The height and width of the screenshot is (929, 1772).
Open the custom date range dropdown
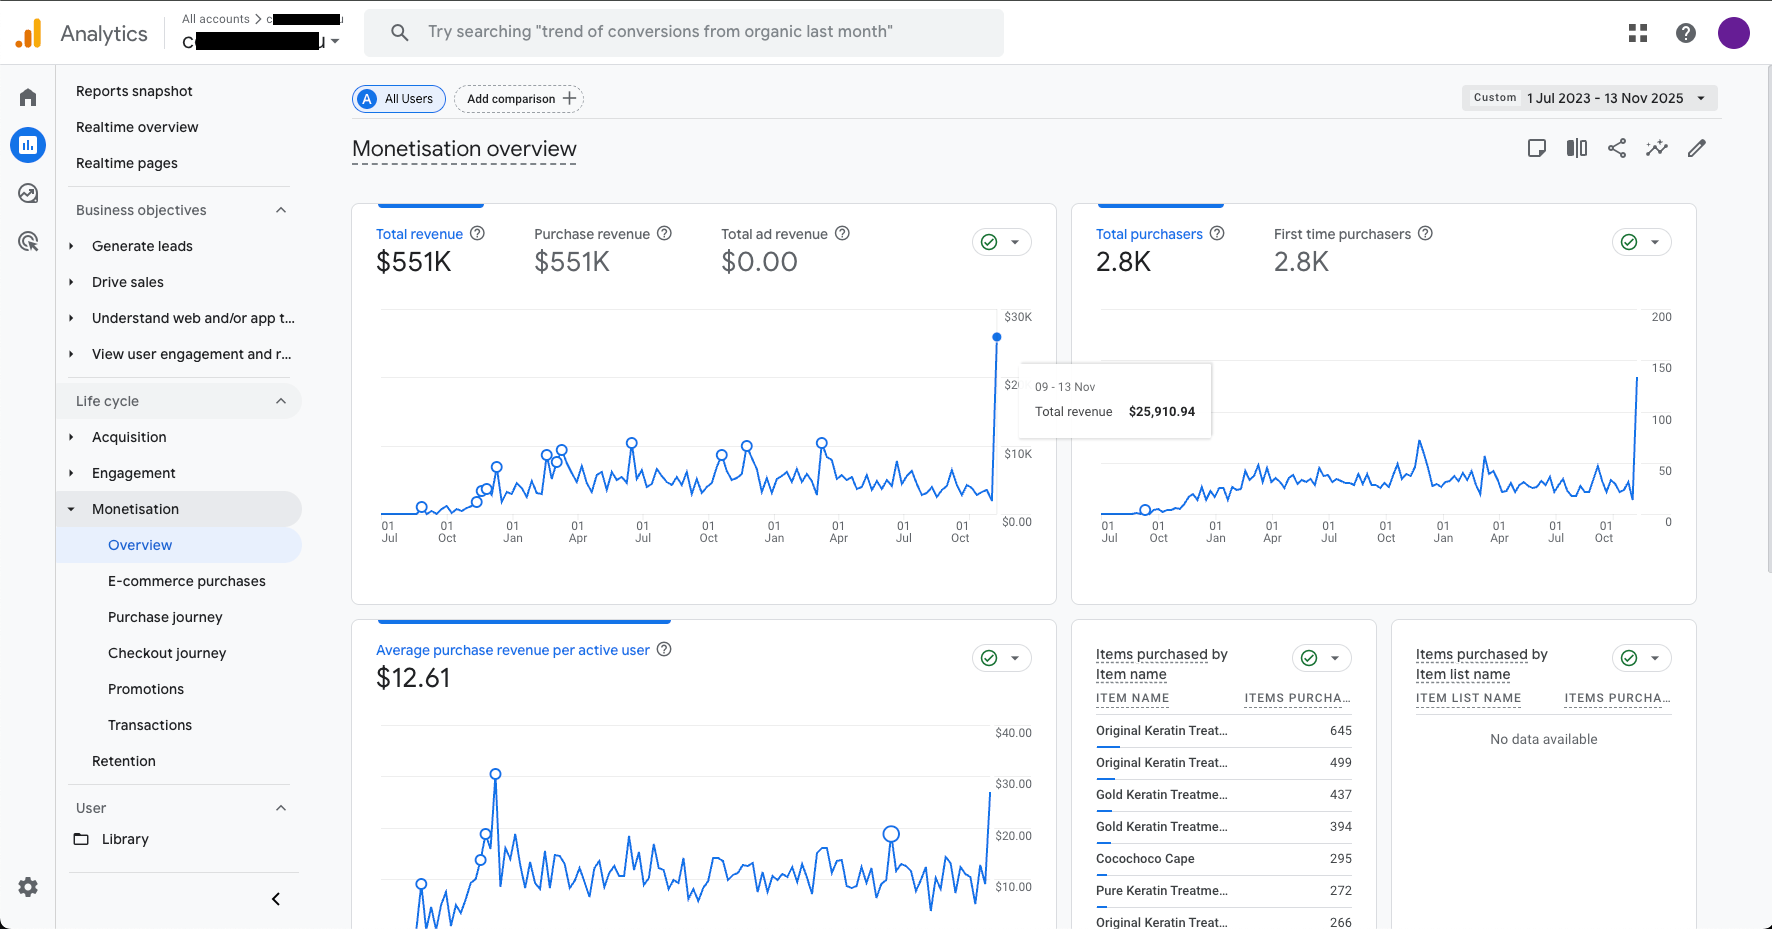click(x=1589, y=98)
